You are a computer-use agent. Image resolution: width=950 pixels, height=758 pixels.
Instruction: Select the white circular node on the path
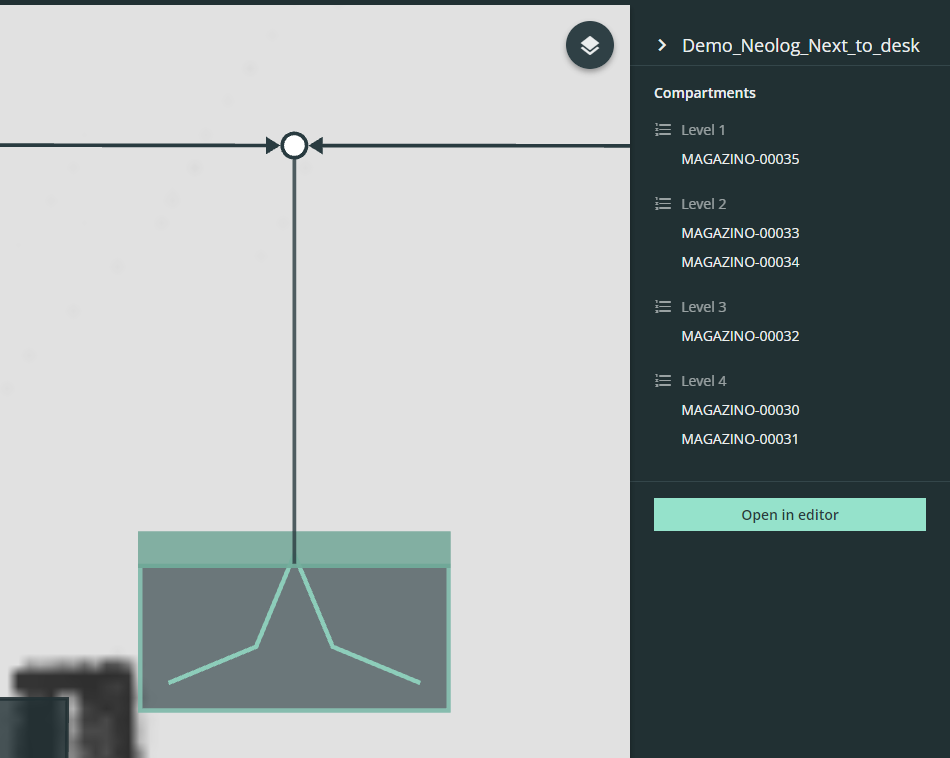[294, 146]
